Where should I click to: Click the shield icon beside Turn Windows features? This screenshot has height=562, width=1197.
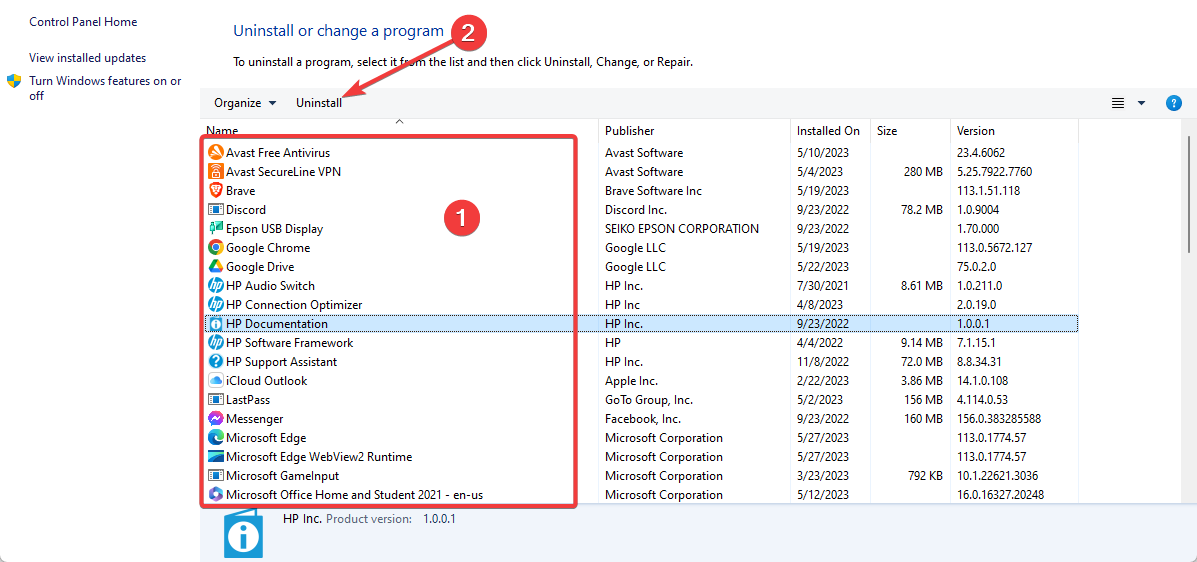14,81
